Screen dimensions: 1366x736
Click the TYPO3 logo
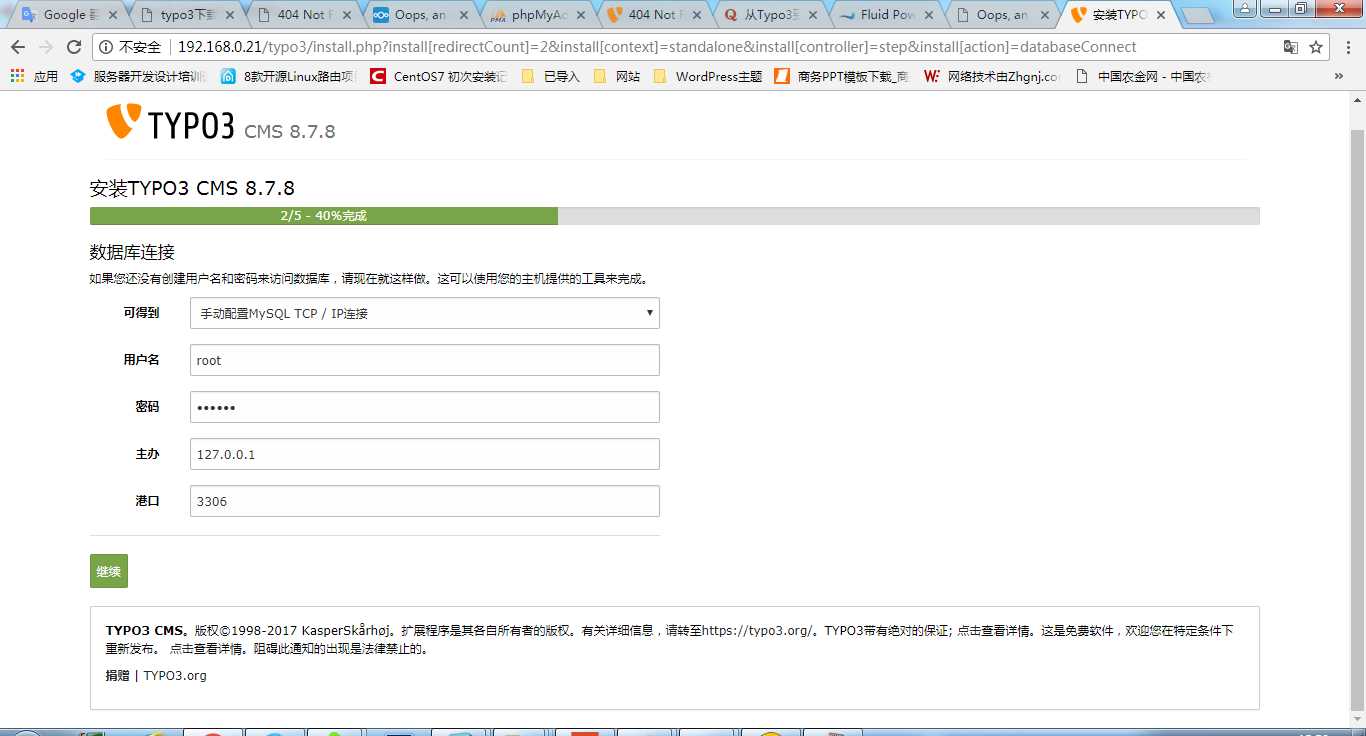[x=170, y=123]
